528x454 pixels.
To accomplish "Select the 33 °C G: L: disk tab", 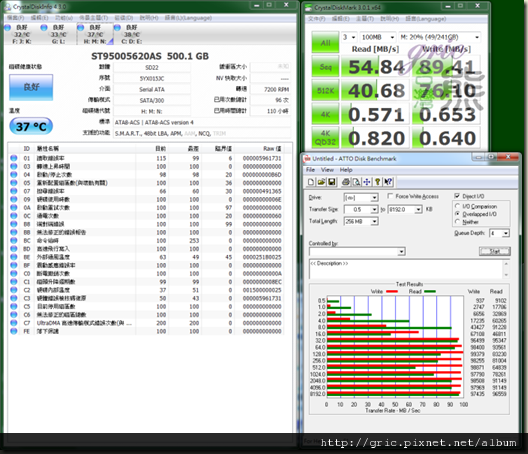I will 58,34.
